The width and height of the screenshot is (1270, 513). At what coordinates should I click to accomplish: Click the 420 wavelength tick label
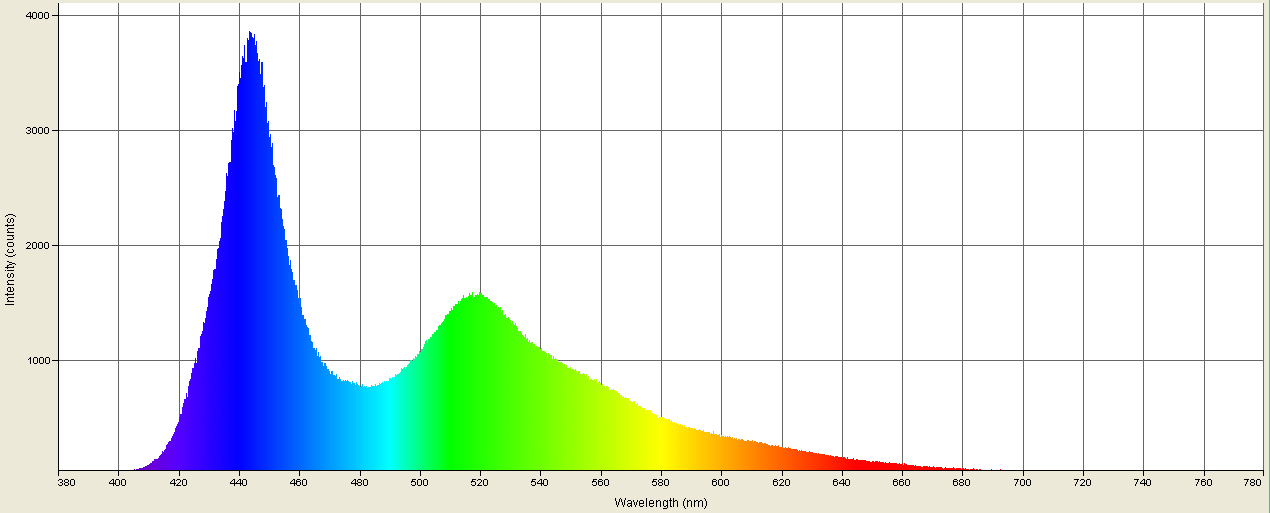tap(179, 483)
